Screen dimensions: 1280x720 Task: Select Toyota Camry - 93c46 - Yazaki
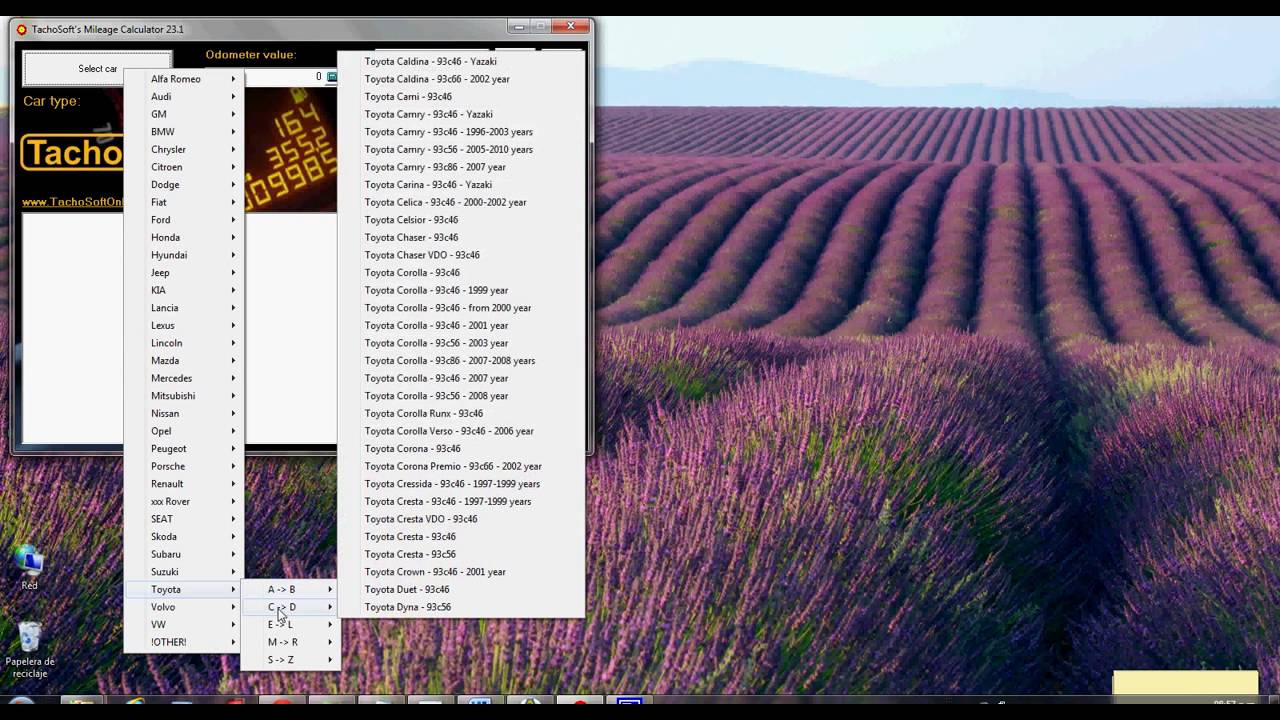pyautogui.click(x=461, y=114)
